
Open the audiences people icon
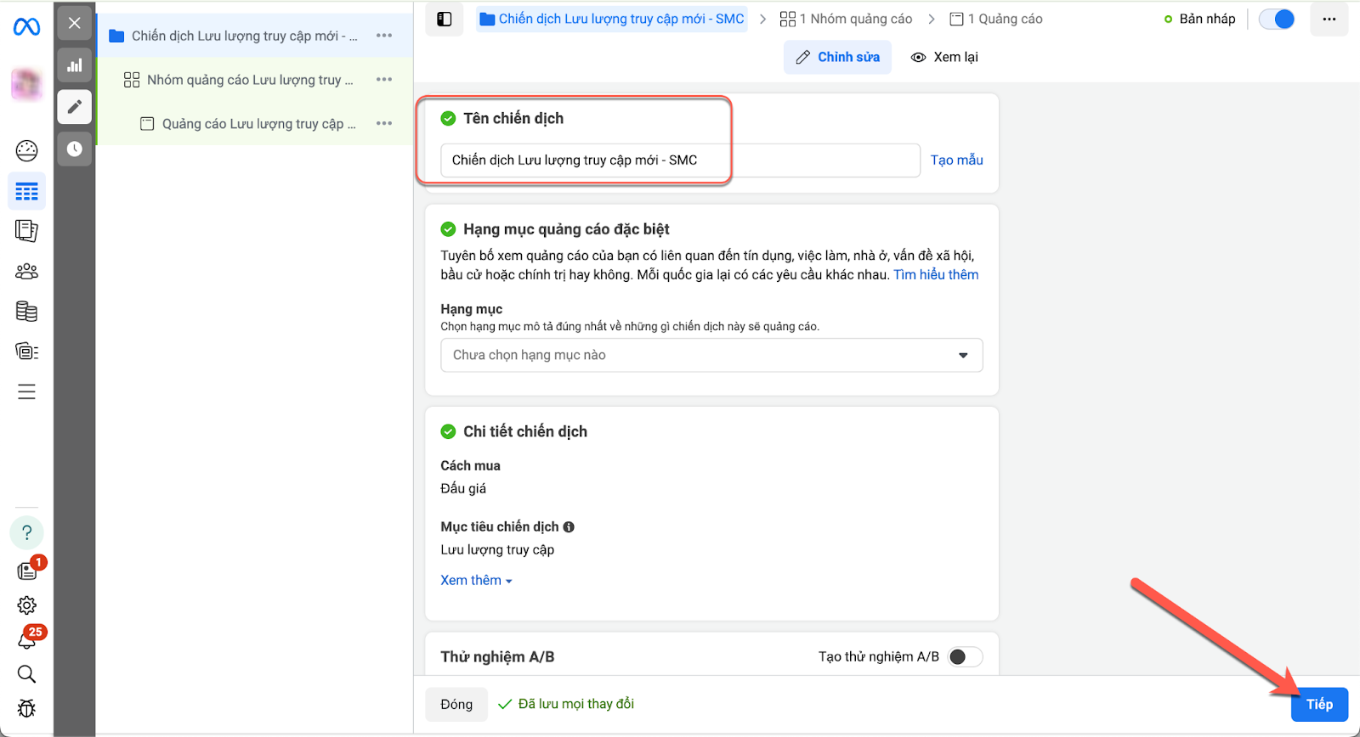(27, 271)
